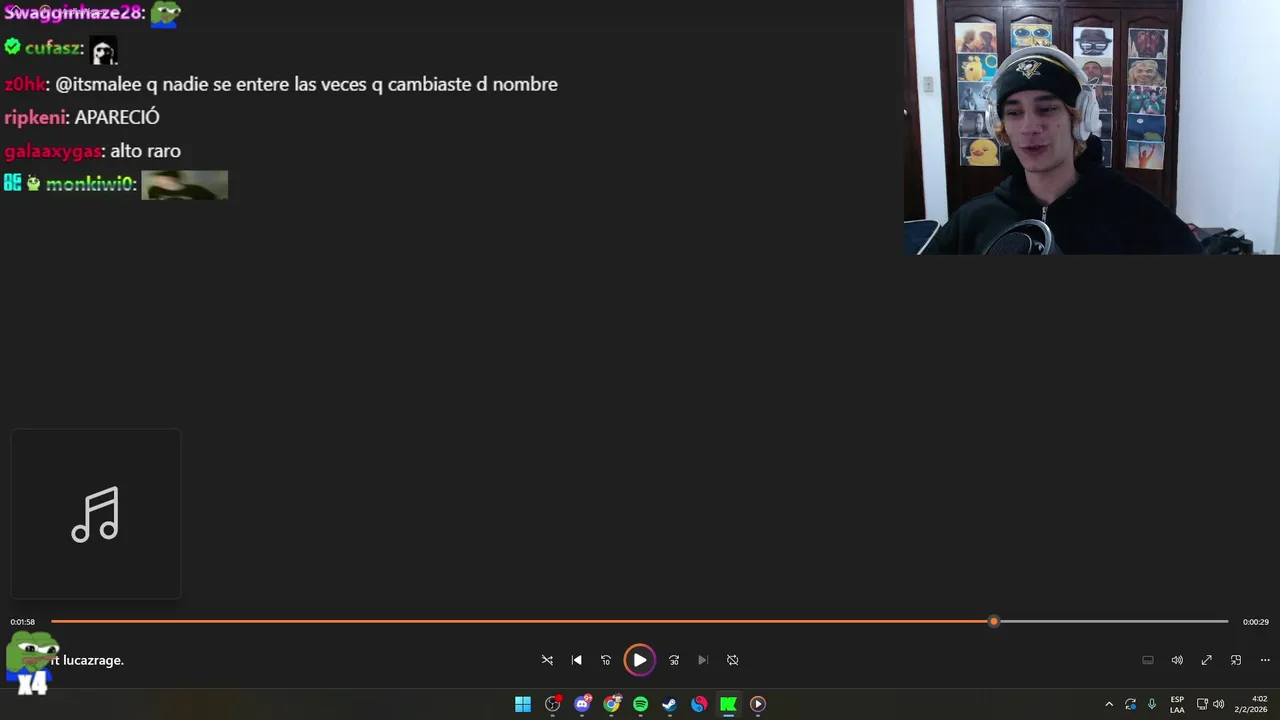
Task: Go to the next track
Action: (703, 660)
